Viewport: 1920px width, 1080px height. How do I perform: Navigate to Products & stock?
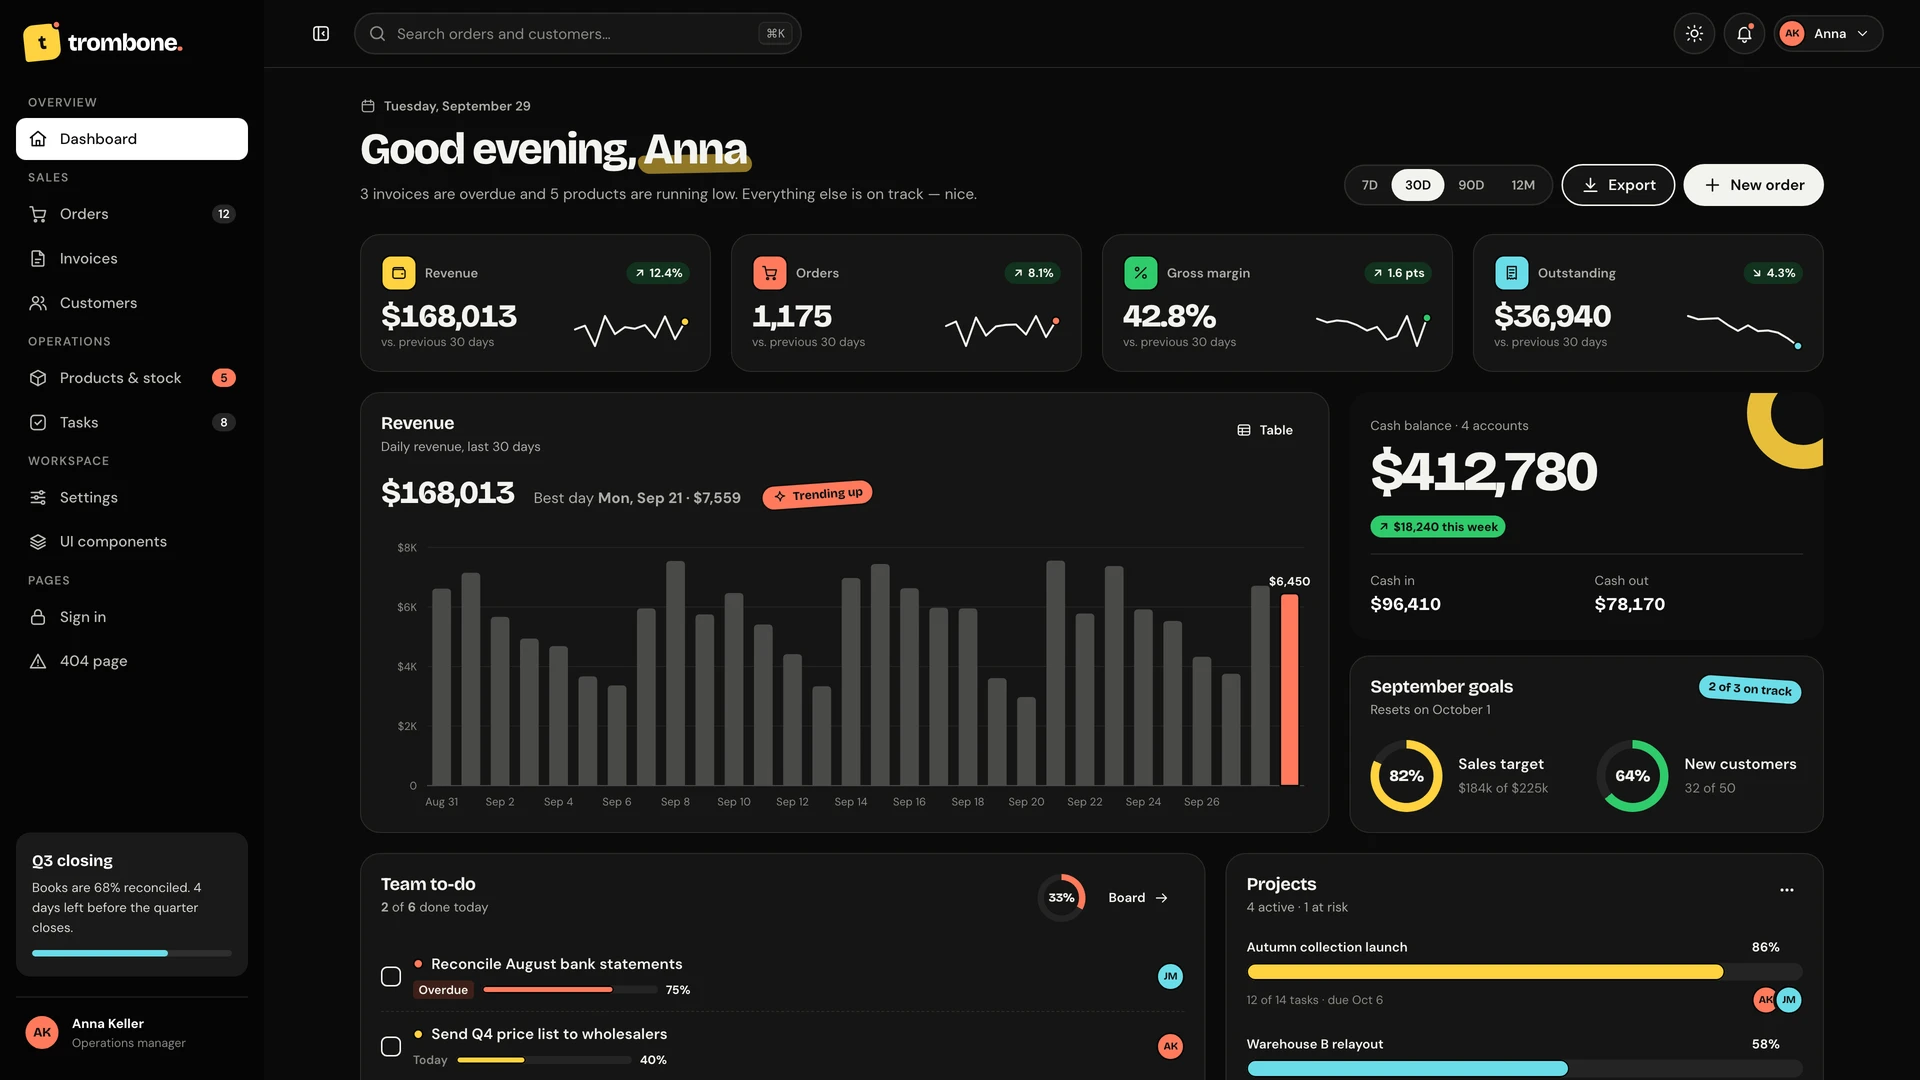tap(132, 378)
